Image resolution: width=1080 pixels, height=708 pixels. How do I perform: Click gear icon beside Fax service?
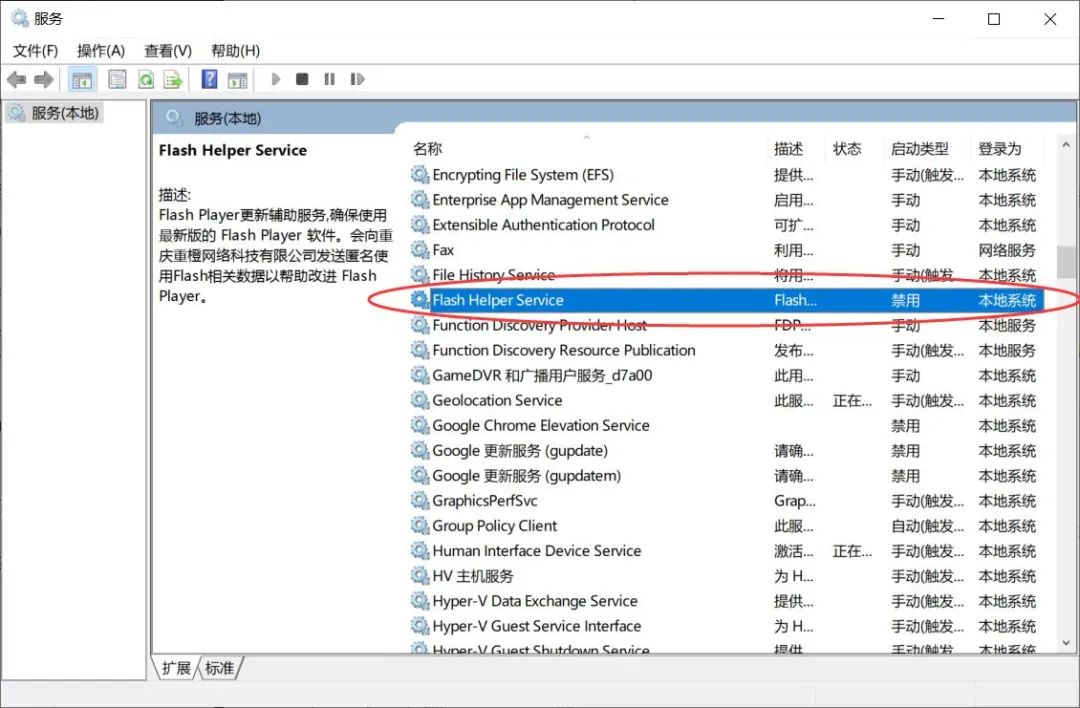(420, 250)
